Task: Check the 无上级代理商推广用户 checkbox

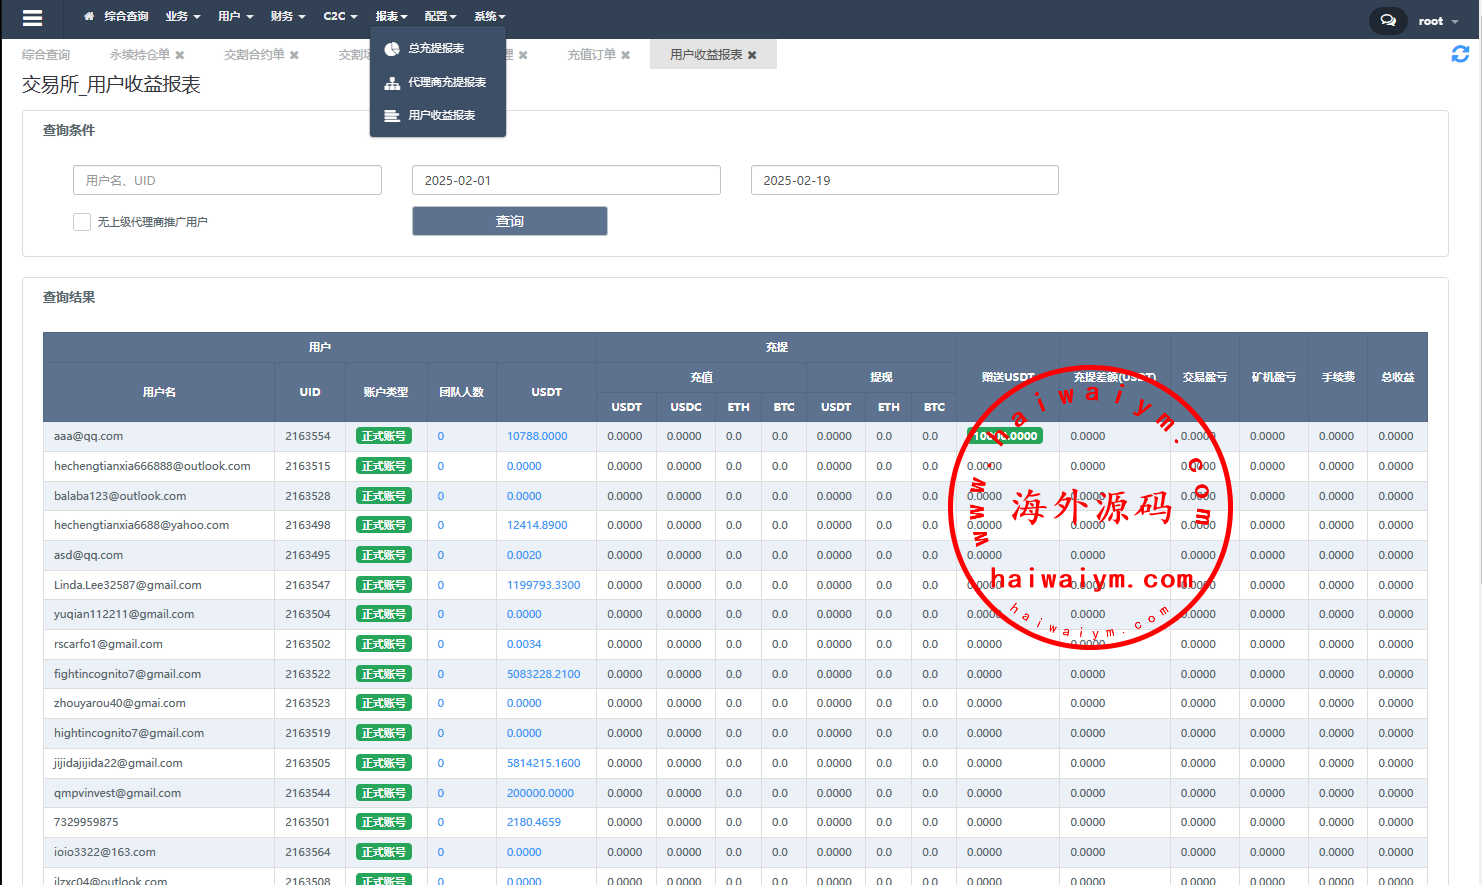Action: click(x=82, y=222)
